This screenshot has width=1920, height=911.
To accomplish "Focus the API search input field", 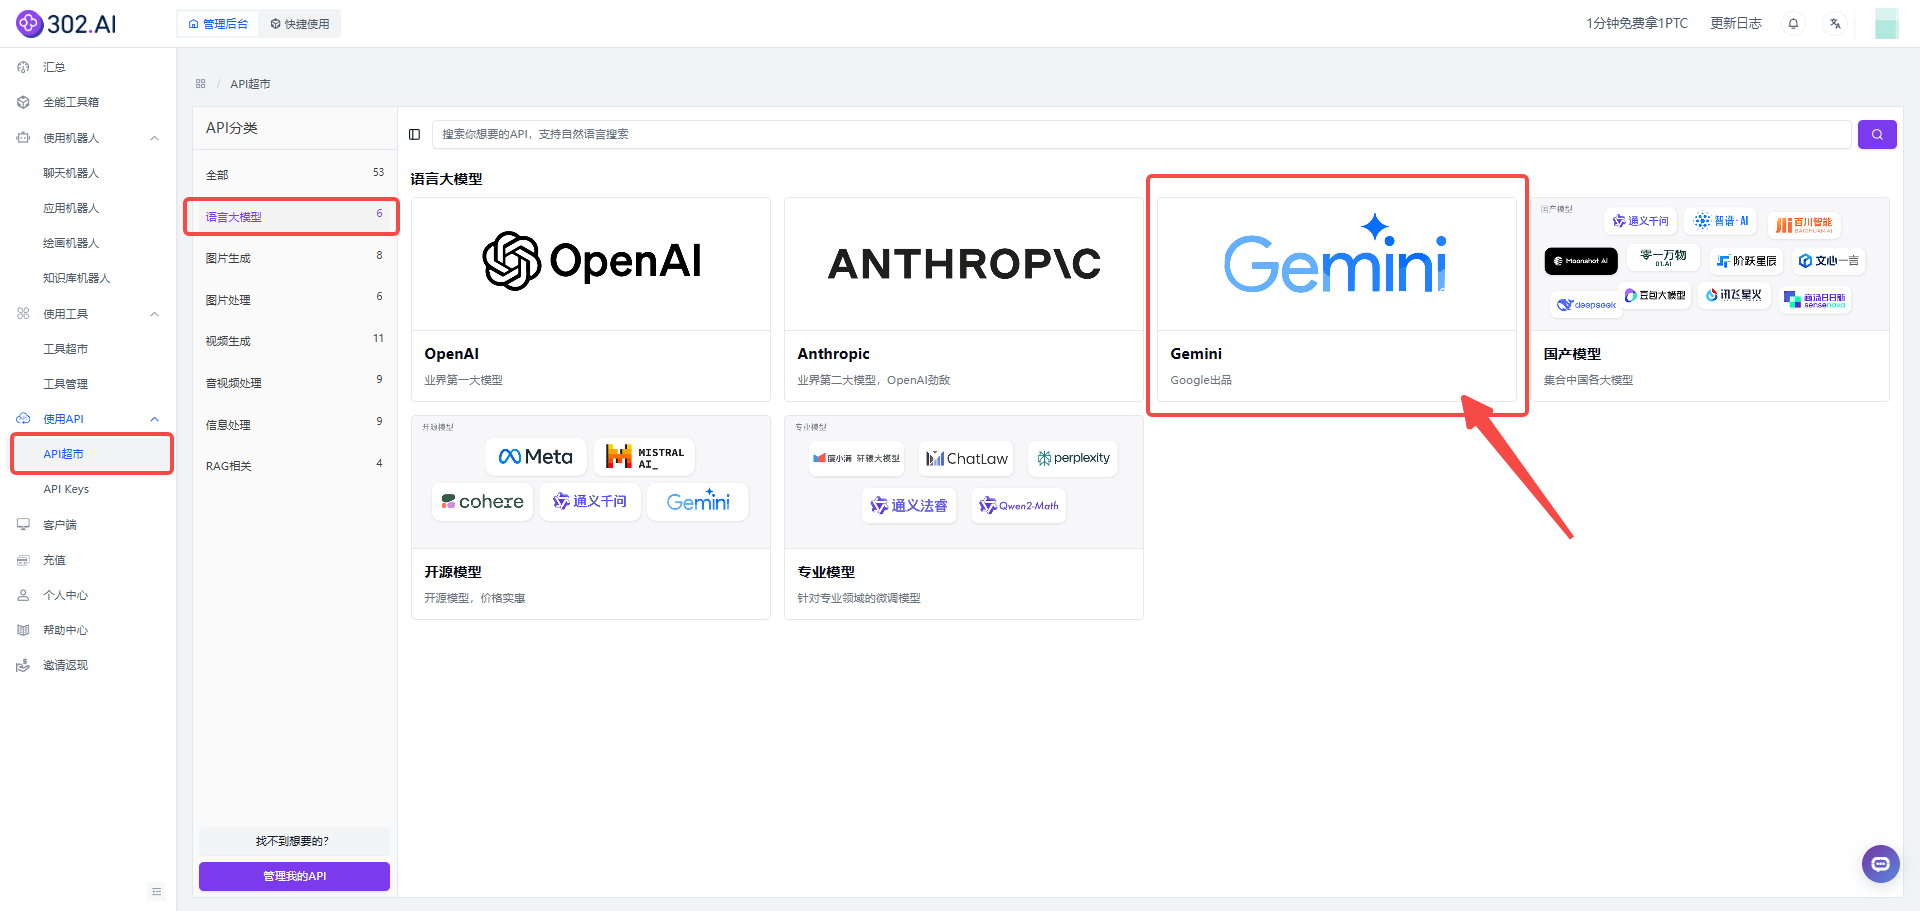I will tap(1141, 134).
